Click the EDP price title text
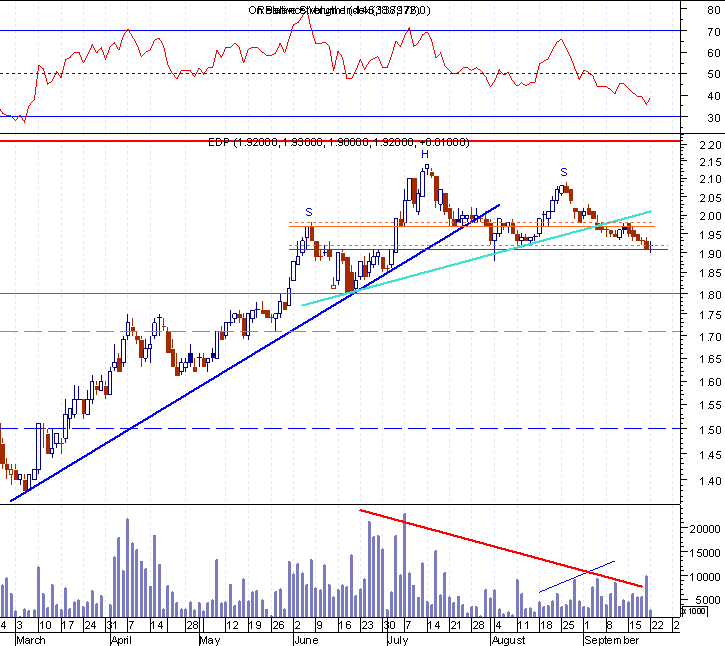This screenshot has width=725, height=646. [338, 142]
